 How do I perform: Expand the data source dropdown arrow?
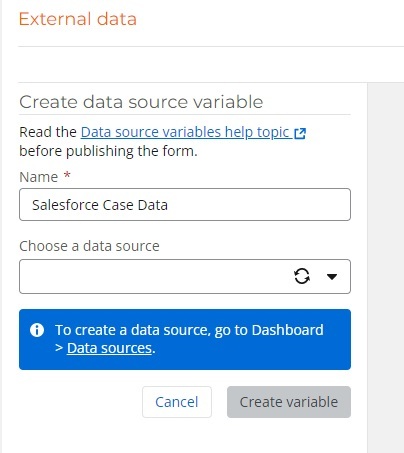tap(332, 276)
